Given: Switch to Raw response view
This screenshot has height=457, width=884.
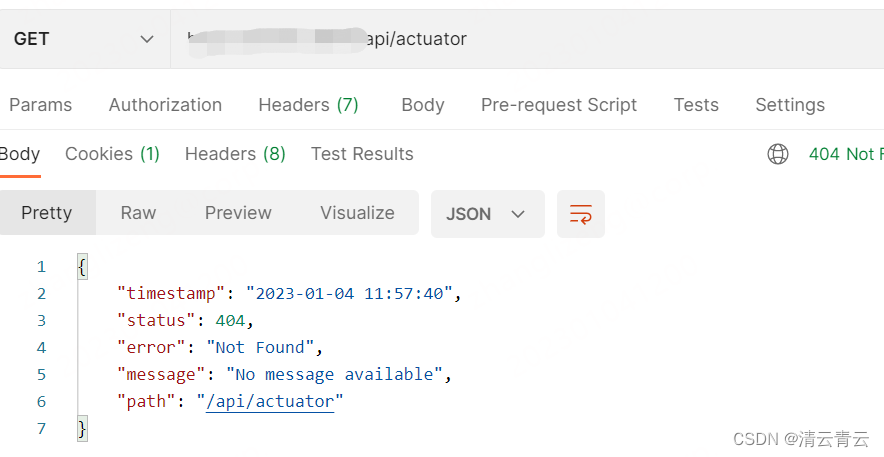Looking at the screenshot, I should coord(138,213).
